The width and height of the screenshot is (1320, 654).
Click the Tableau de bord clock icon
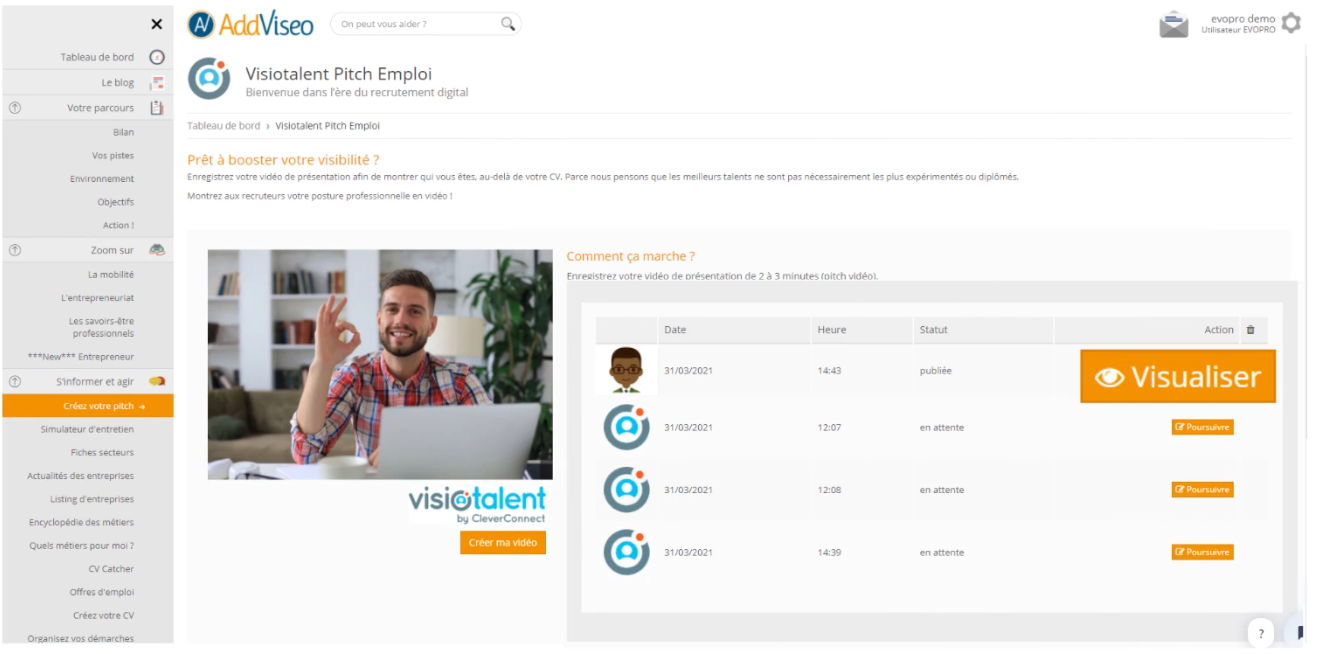tap(156, 58)
